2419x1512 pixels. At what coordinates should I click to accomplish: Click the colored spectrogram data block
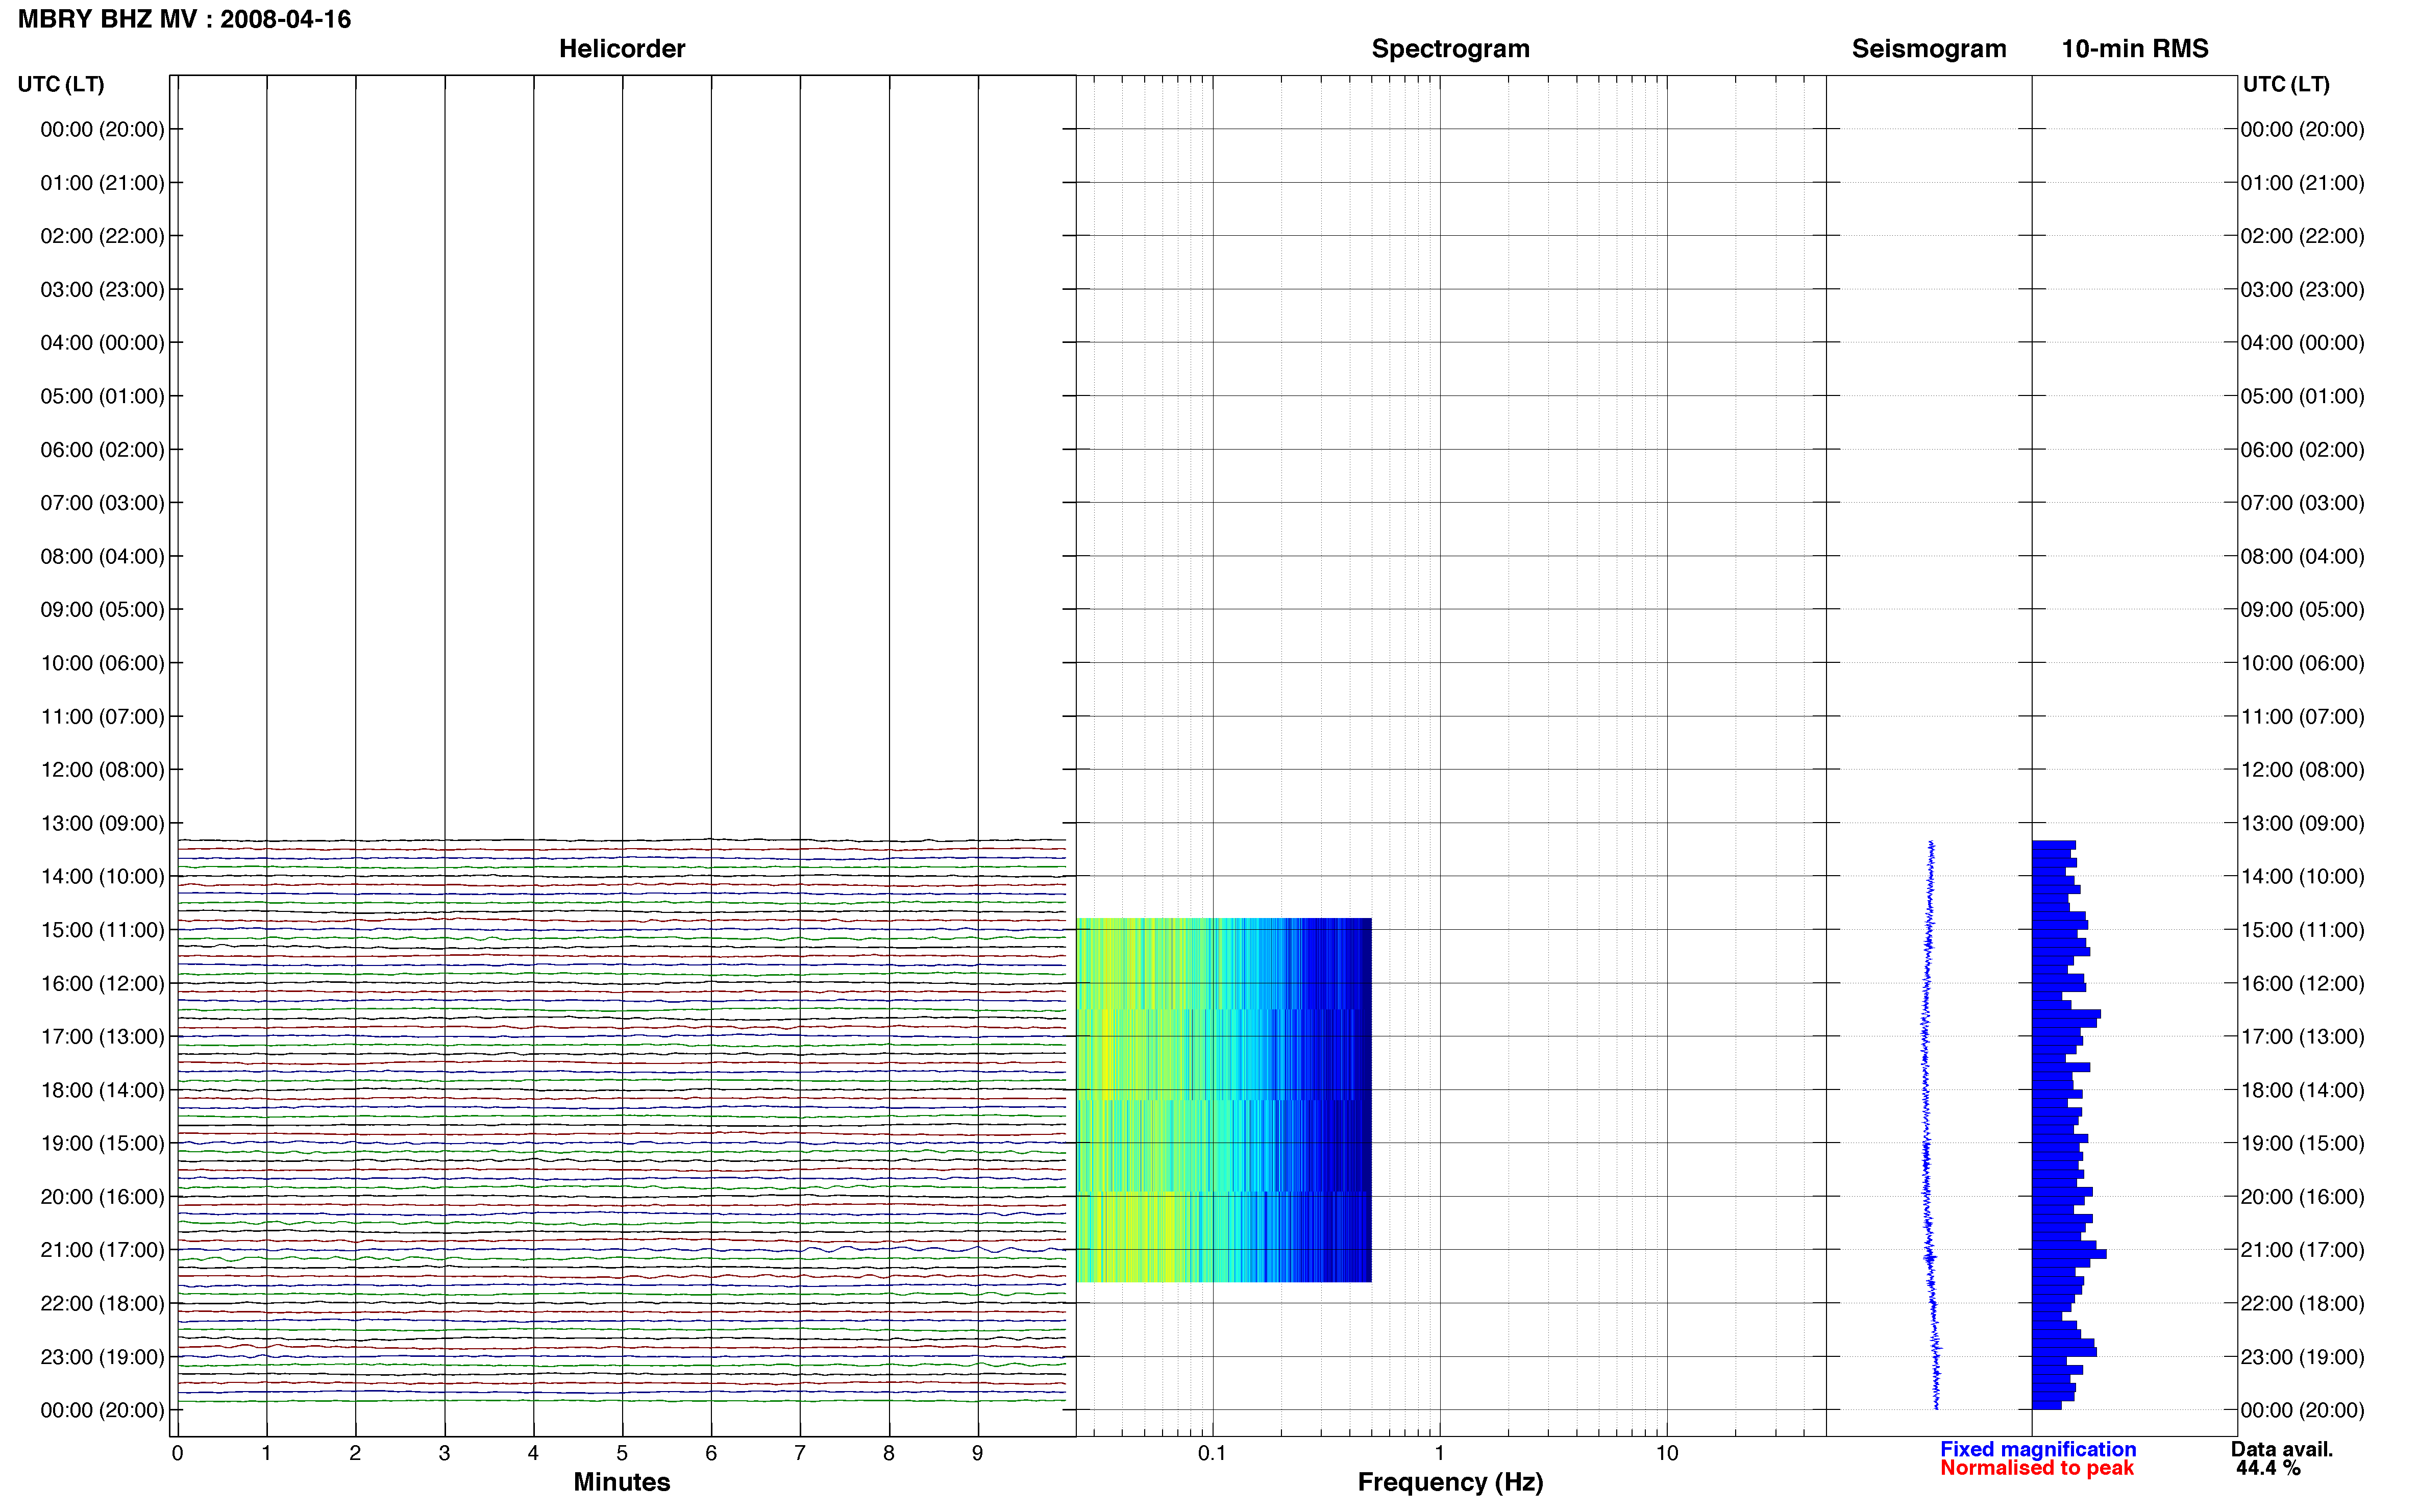click(x=1224, y=1100)
